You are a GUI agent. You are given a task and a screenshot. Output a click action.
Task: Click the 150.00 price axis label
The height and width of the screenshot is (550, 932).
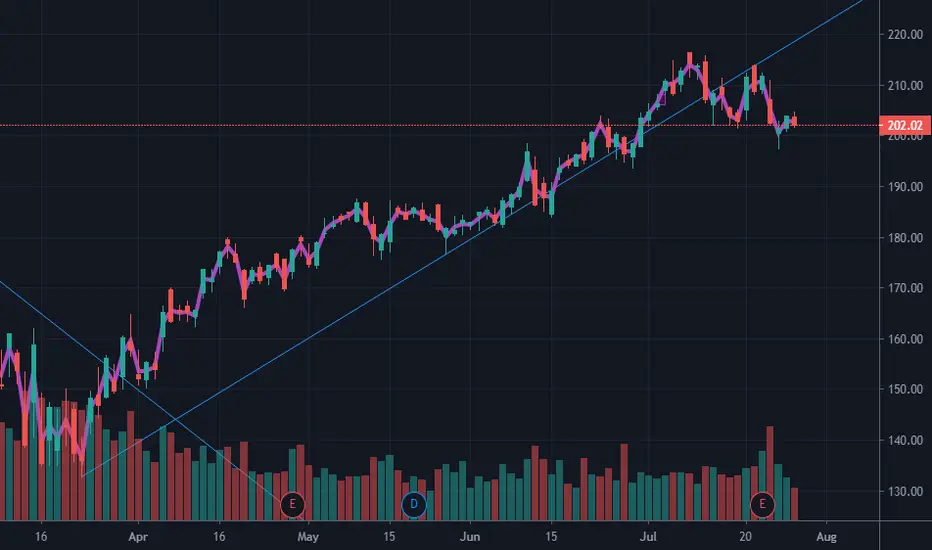(905, 389)
